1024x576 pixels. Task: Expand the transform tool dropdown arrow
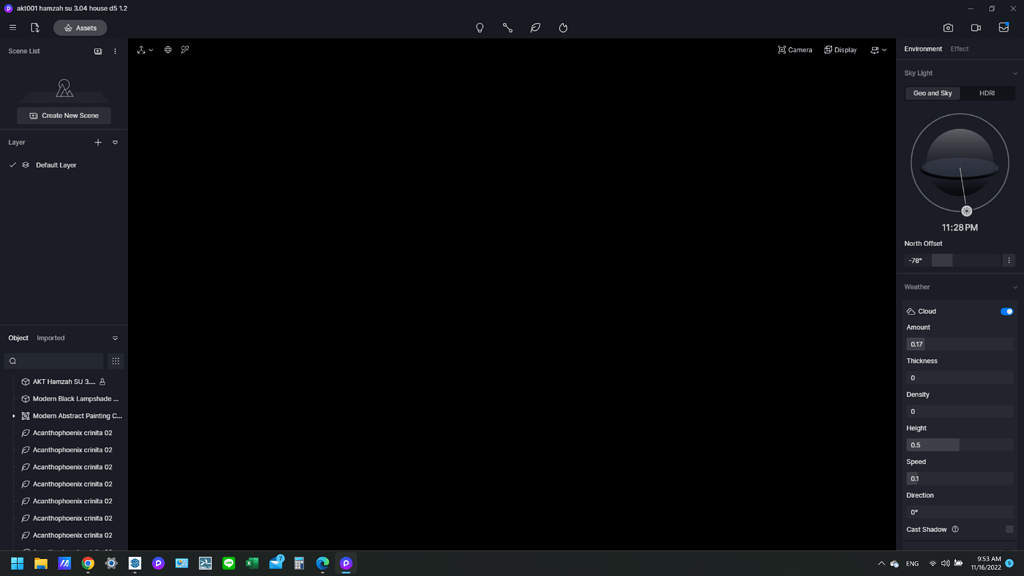click(x=150, y=49)
